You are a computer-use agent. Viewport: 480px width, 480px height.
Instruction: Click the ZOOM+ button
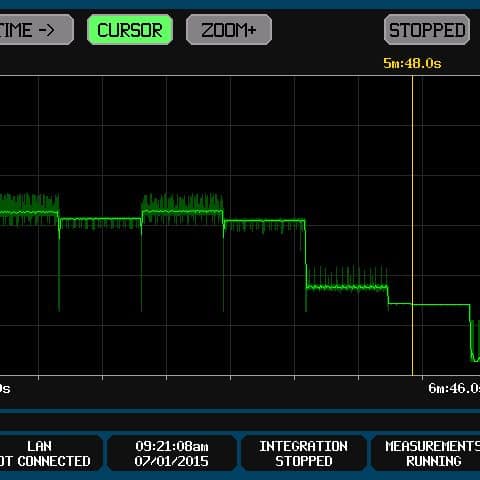tap(229, 30)
